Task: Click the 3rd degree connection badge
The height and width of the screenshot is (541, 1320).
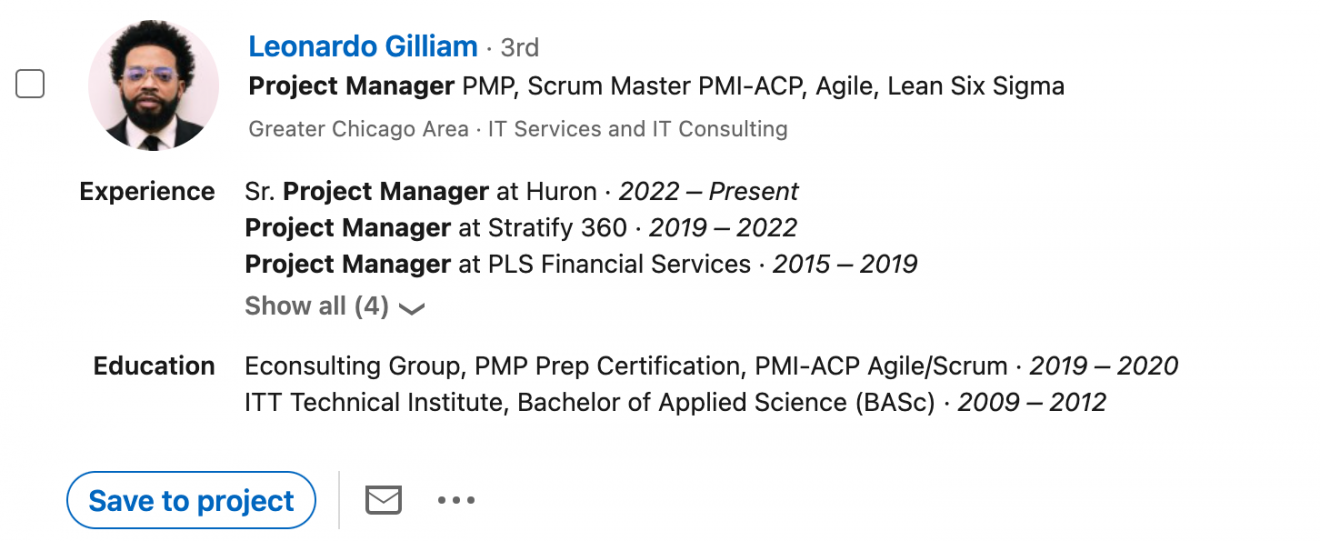Action: pos(520,48)
